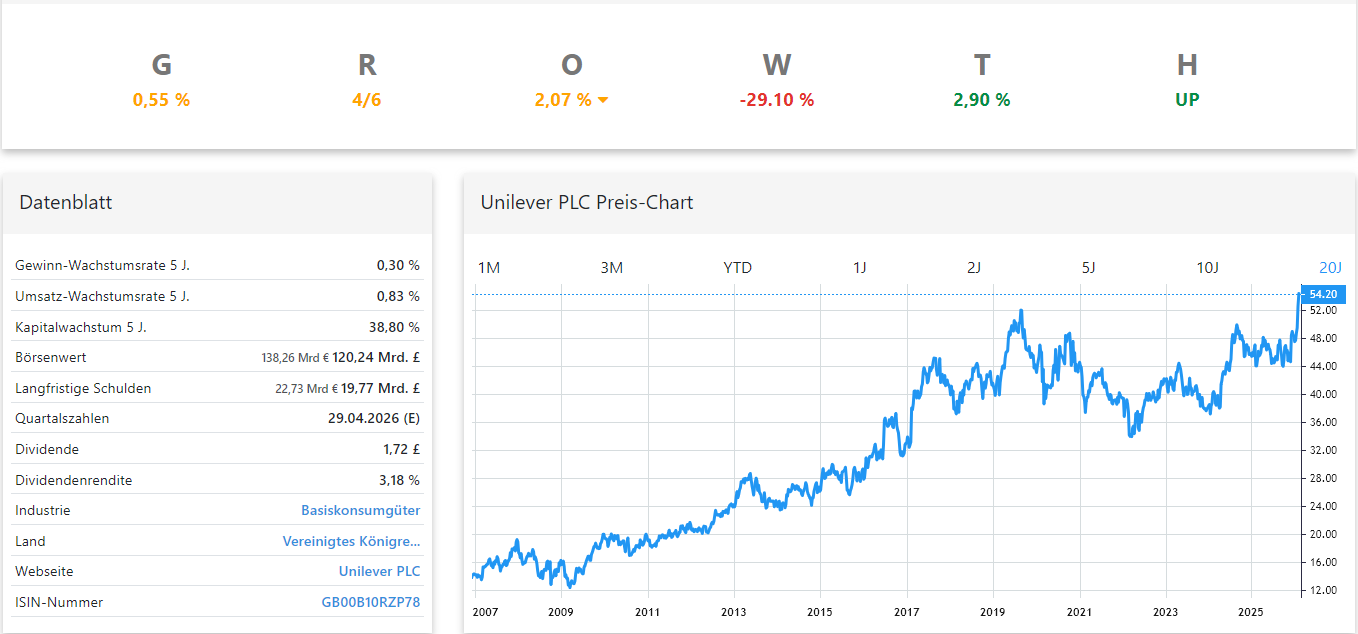Select the 3M chart range
The height and width of the screenshot is (634, 1358).
click(x=611, y=267)
